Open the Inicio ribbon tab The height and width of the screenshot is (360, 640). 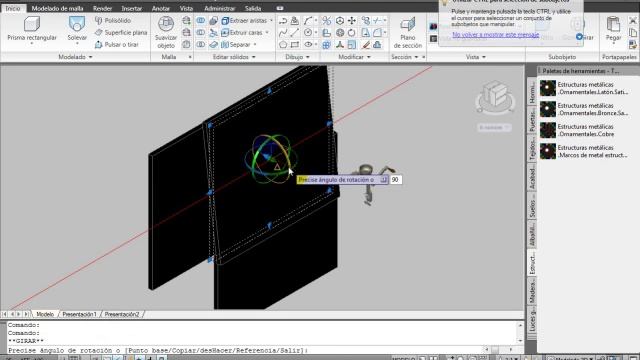click(13, 8)
